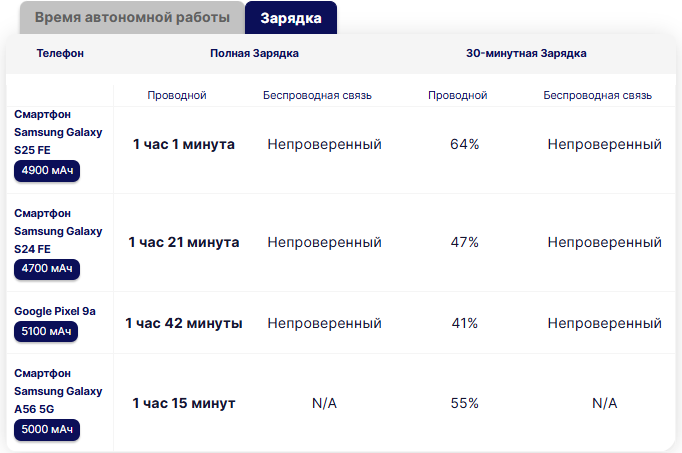The height and width of the screenshot is (453, 682).
Task: Select the 1 час 21 минута cell
Action: [184, 242]
